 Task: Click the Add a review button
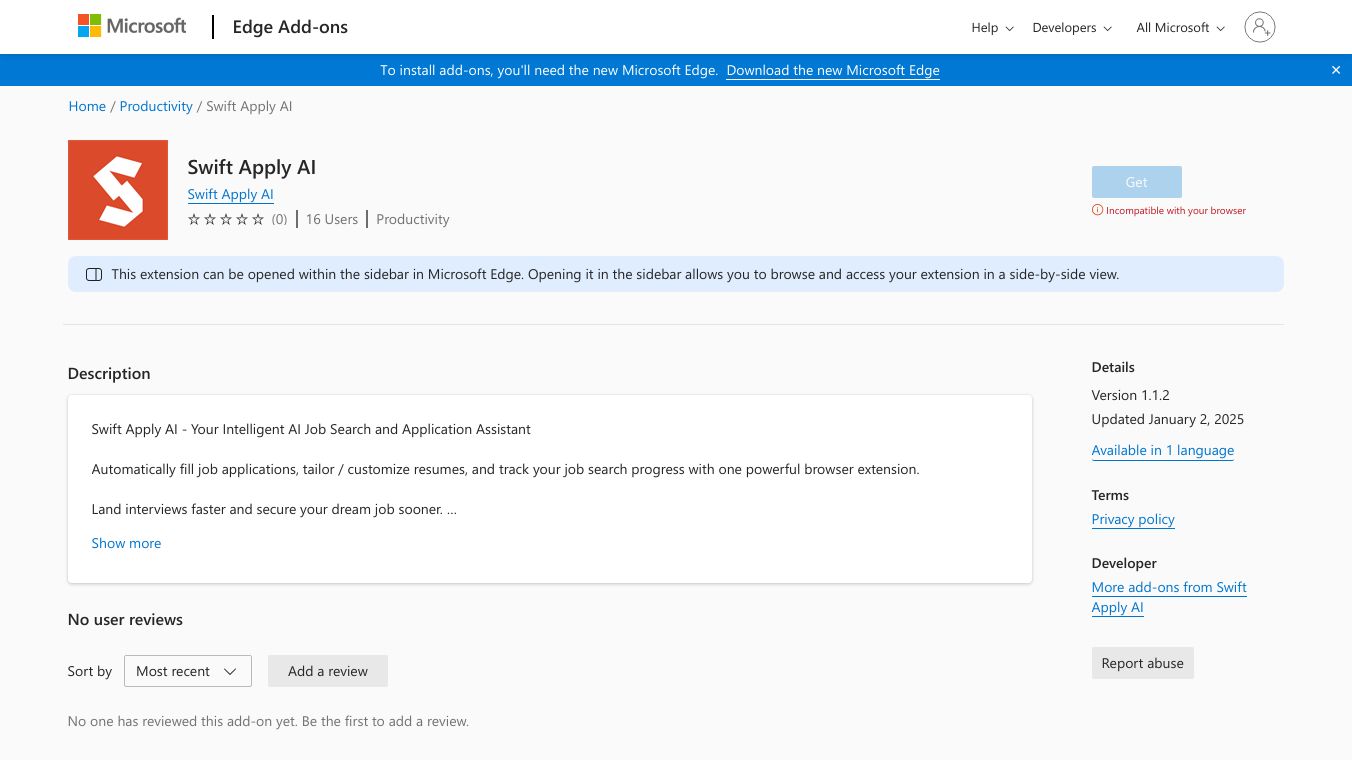[x=327, y=671]
